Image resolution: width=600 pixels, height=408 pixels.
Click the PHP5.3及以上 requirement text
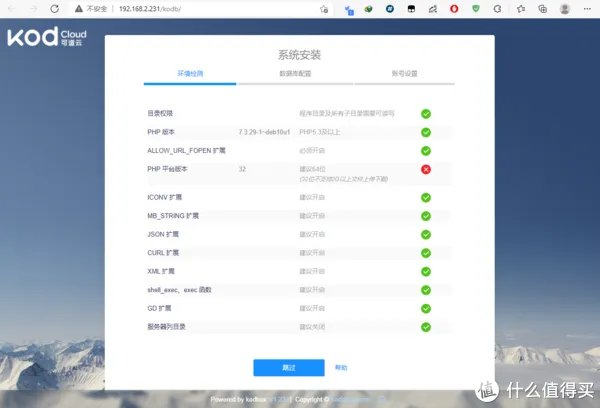point(320,132)
